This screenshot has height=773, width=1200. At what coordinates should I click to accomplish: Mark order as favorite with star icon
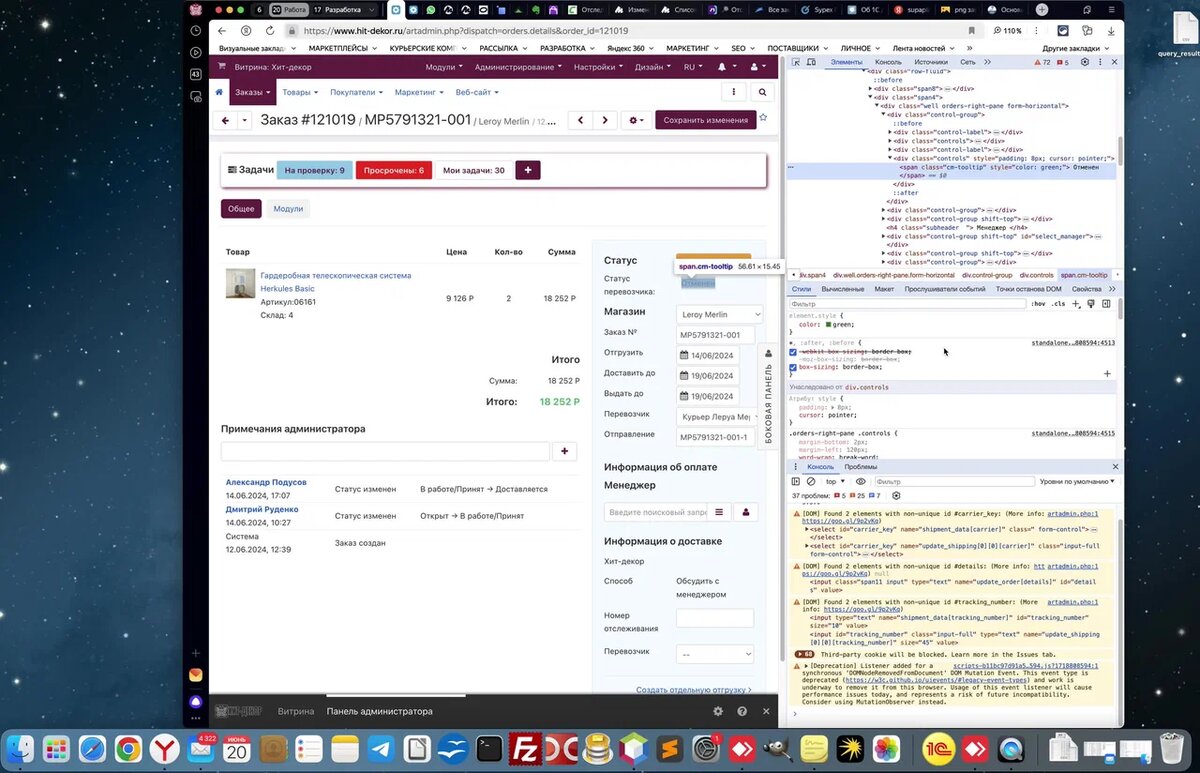tap(763, 118)
